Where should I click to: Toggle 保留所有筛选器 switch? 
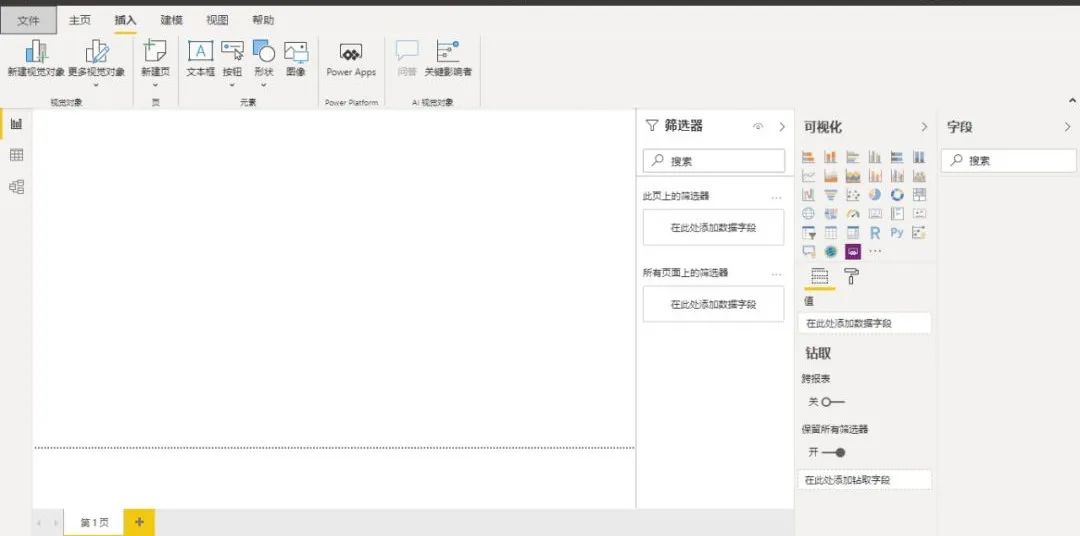coord(833,453)
